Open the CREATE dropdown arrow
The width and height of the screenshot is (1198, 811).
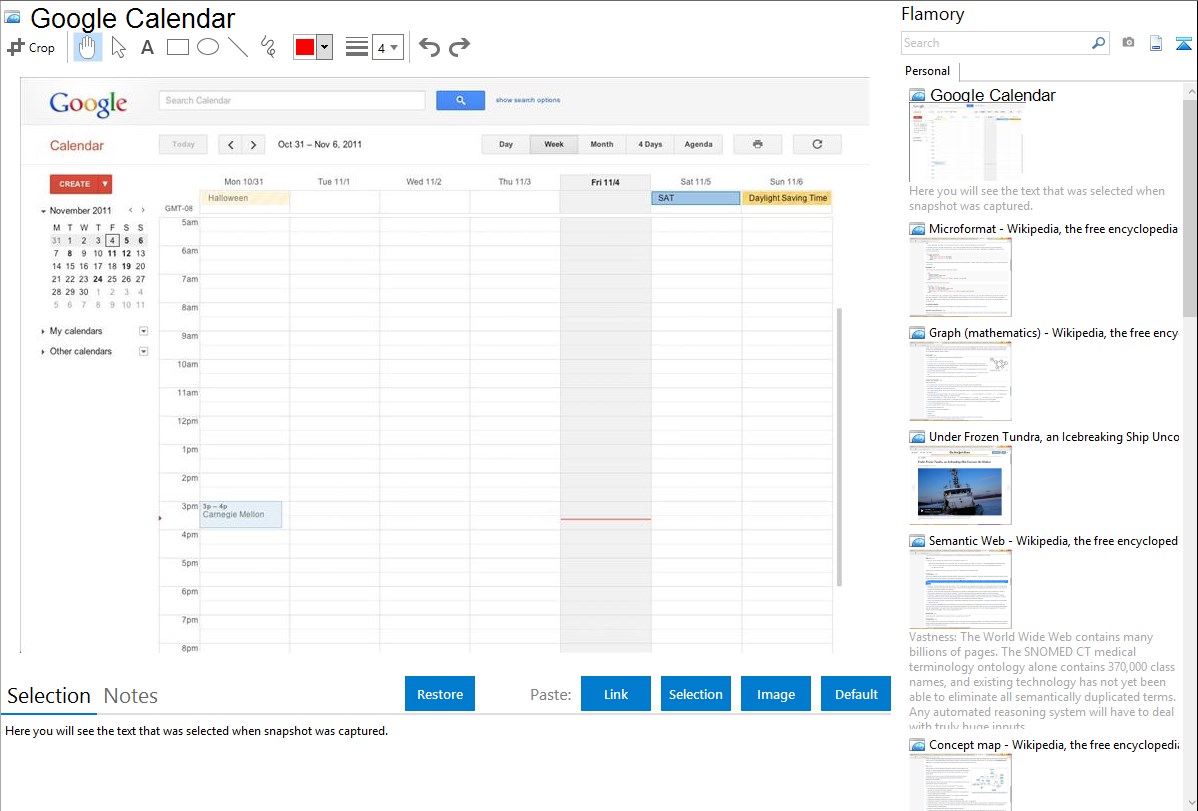pyautogui.click(x=105, y=184)
